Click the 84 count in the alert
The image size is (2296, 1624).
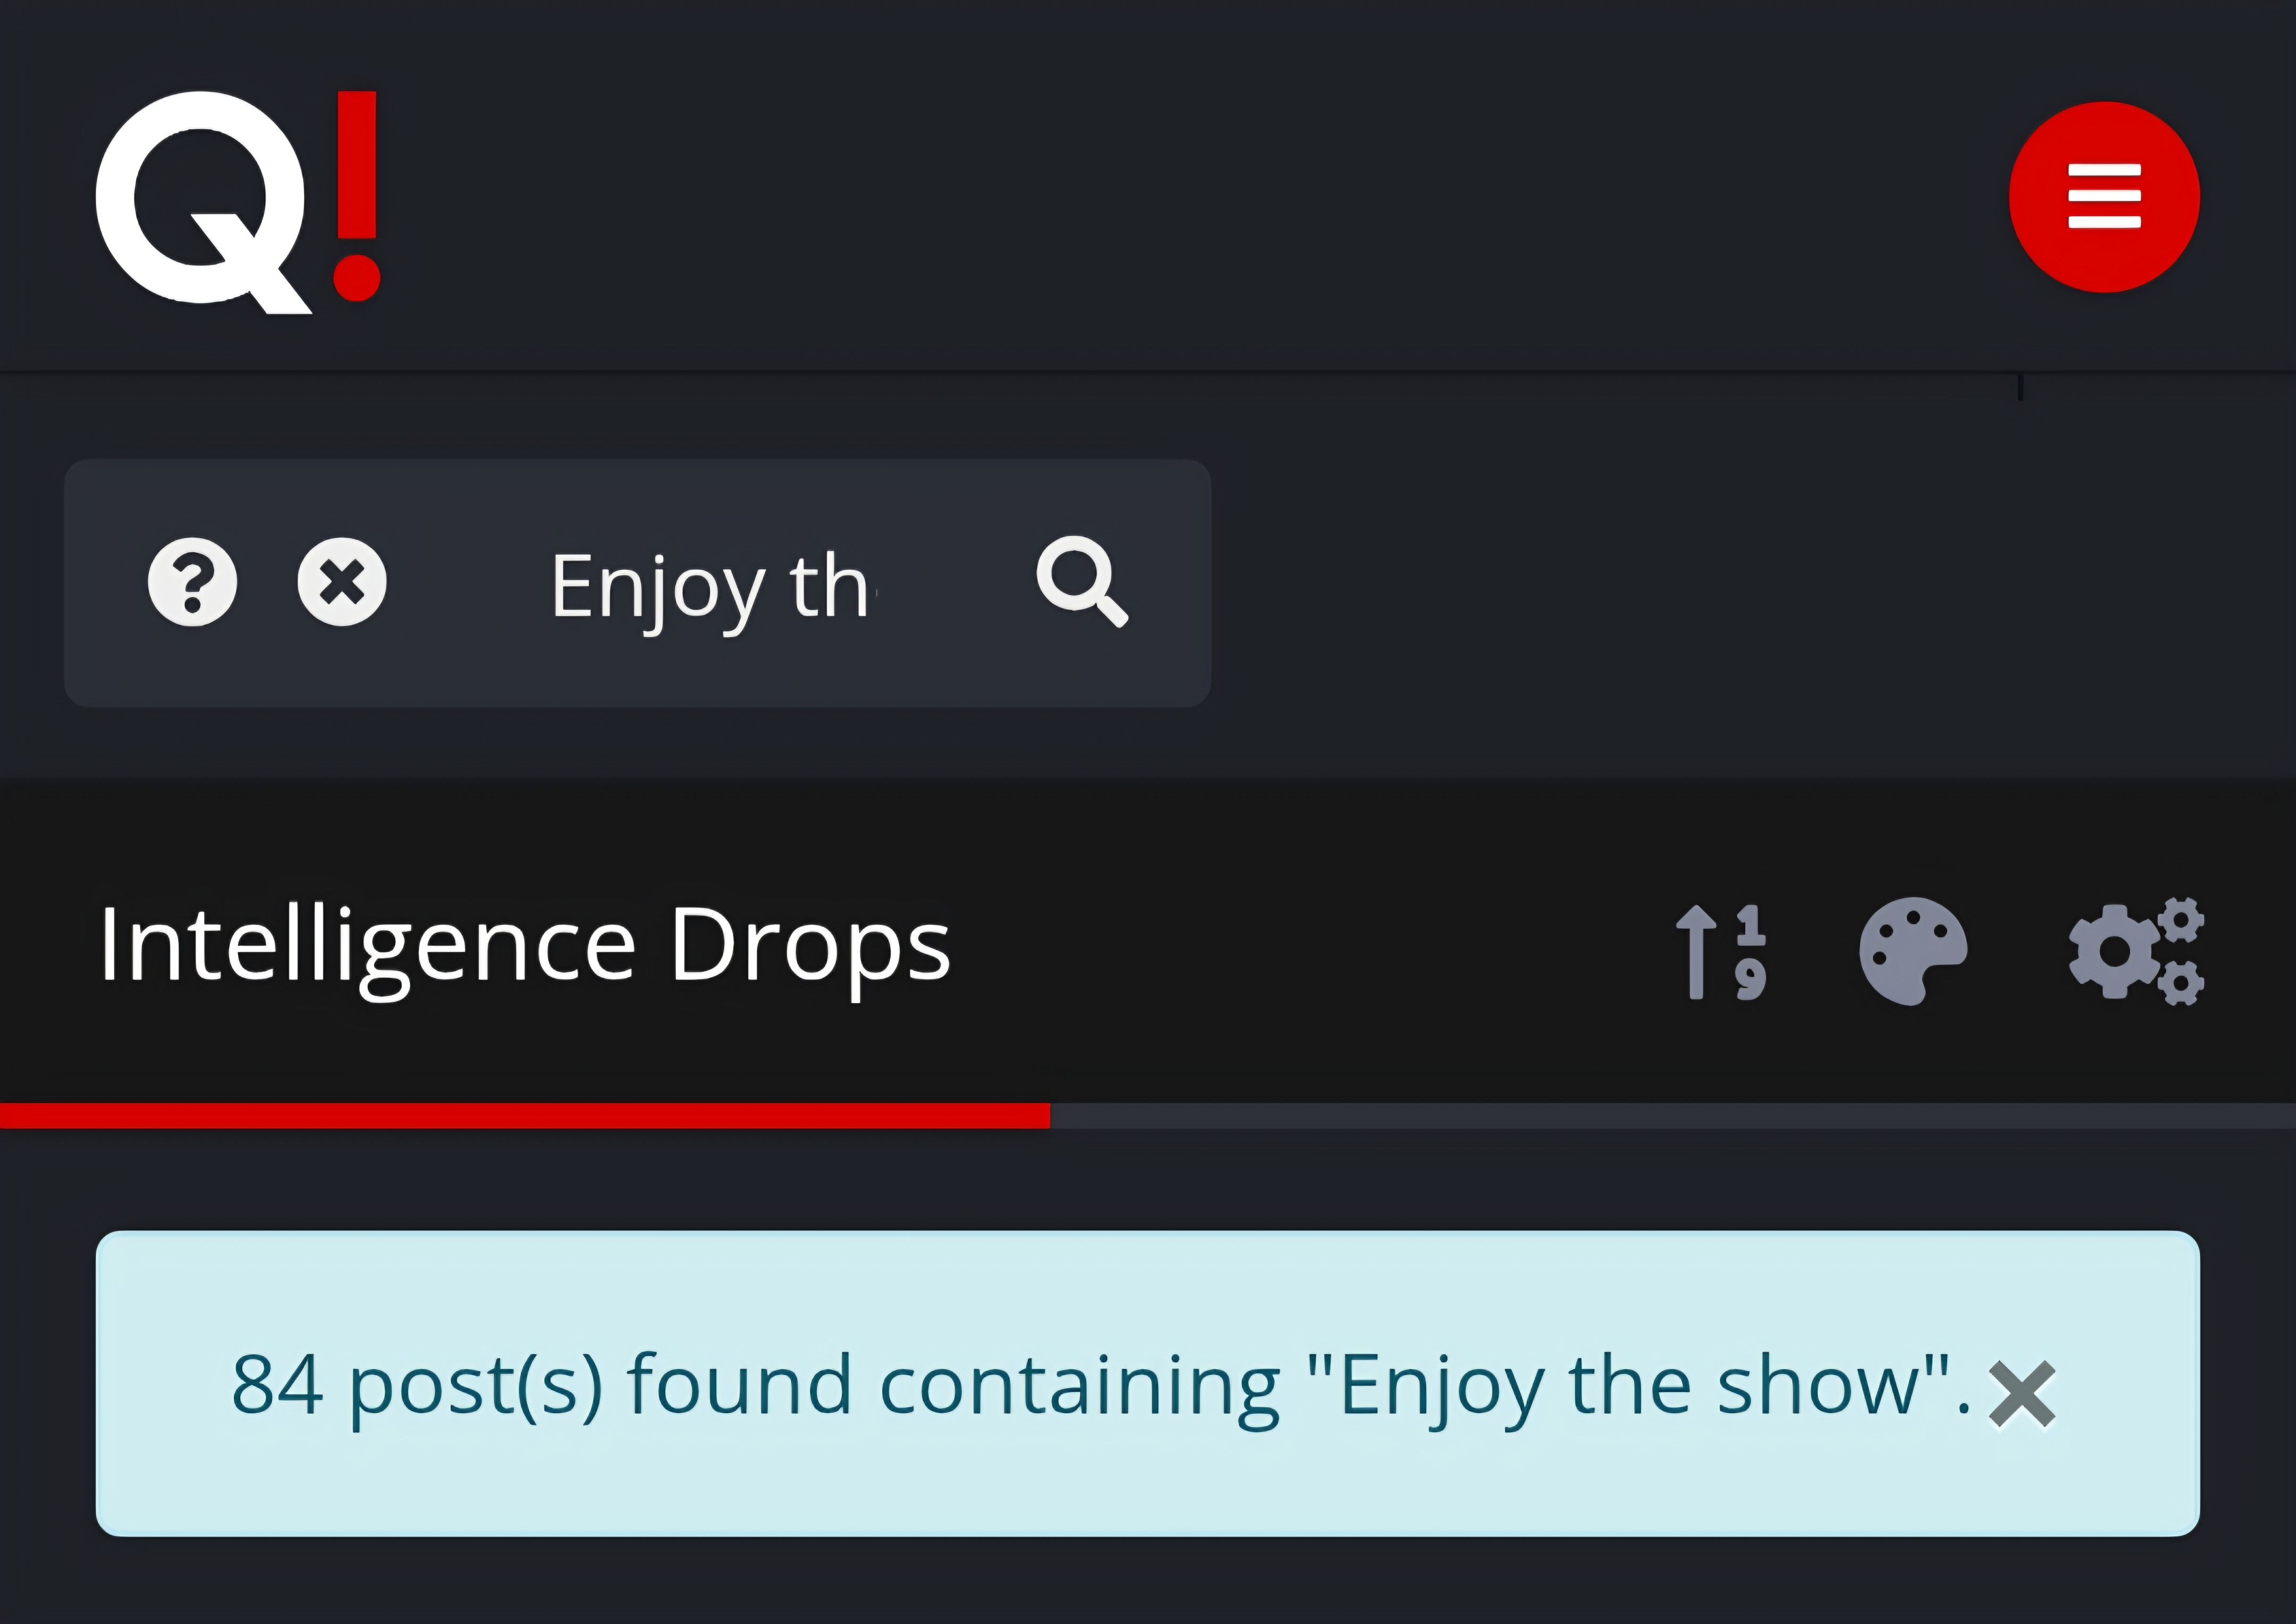[277, 1385]
